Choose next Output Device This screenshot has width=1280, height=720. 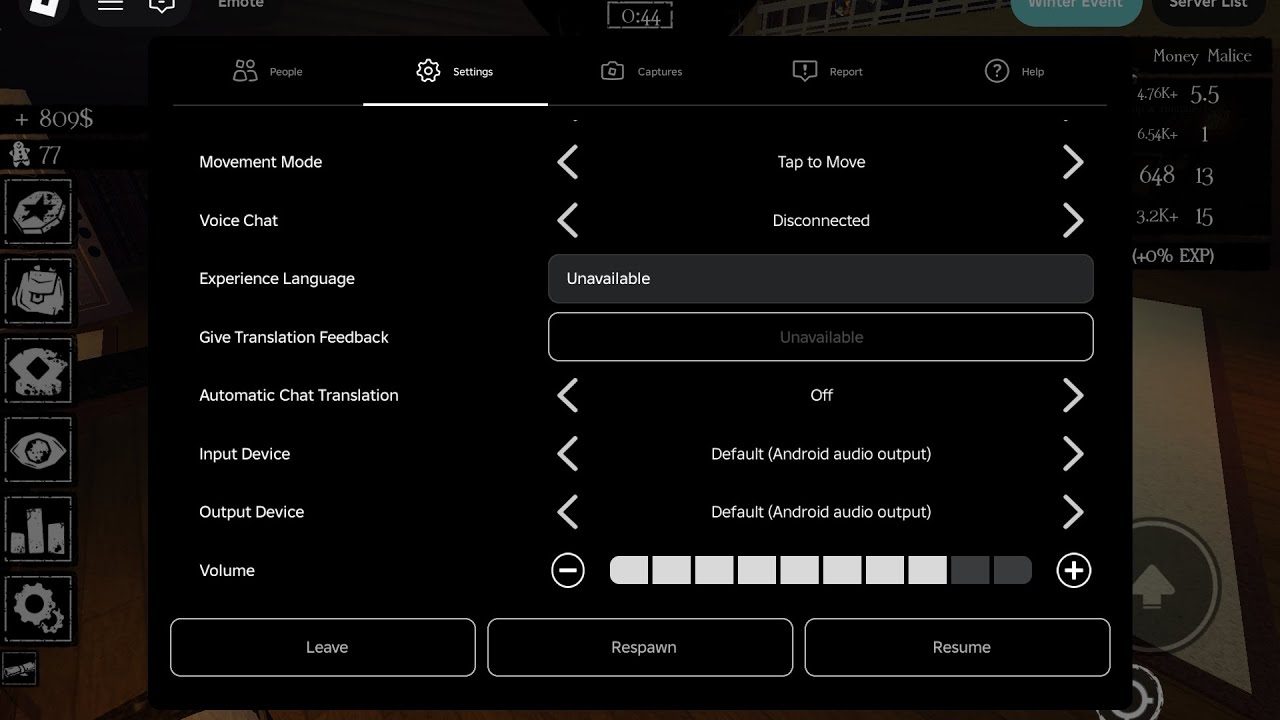click(1073, 512)
